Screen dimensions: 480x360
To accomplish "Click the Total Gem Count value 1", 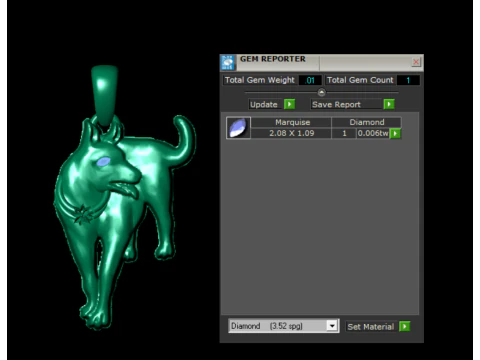I will pyautogui.click(x=408, y=80).
